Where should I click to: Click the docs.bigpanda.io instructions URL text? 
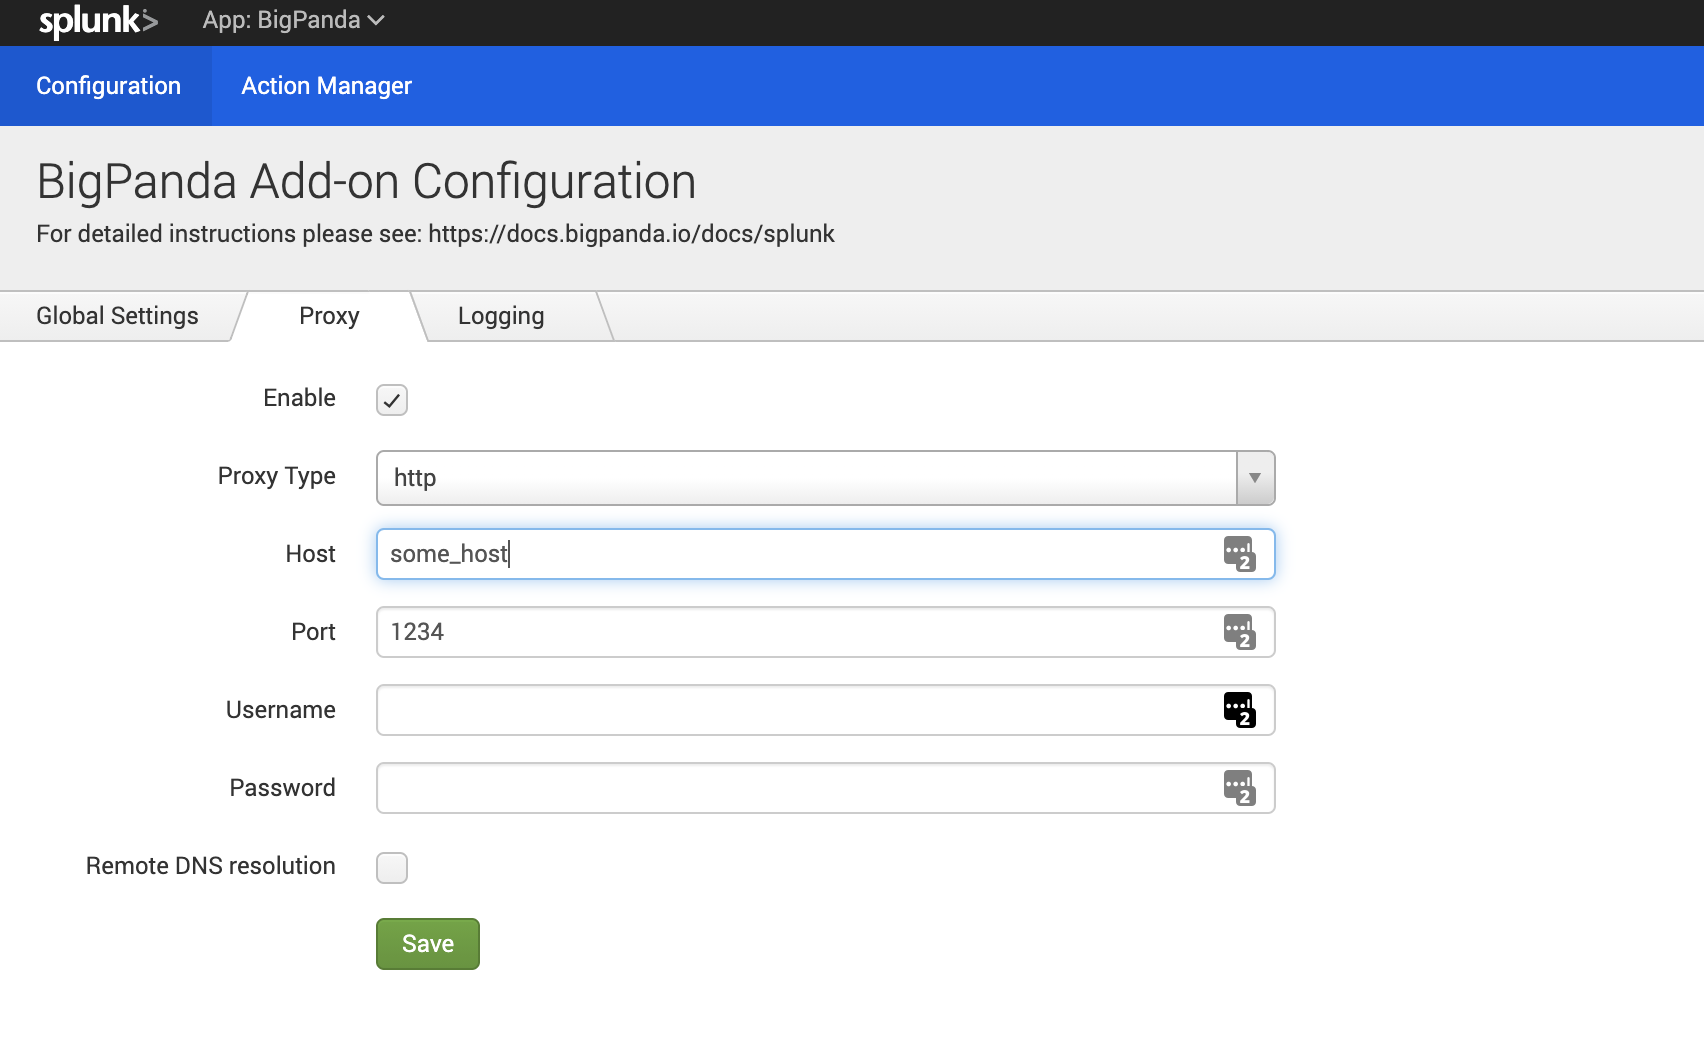[x=631, y=234]
